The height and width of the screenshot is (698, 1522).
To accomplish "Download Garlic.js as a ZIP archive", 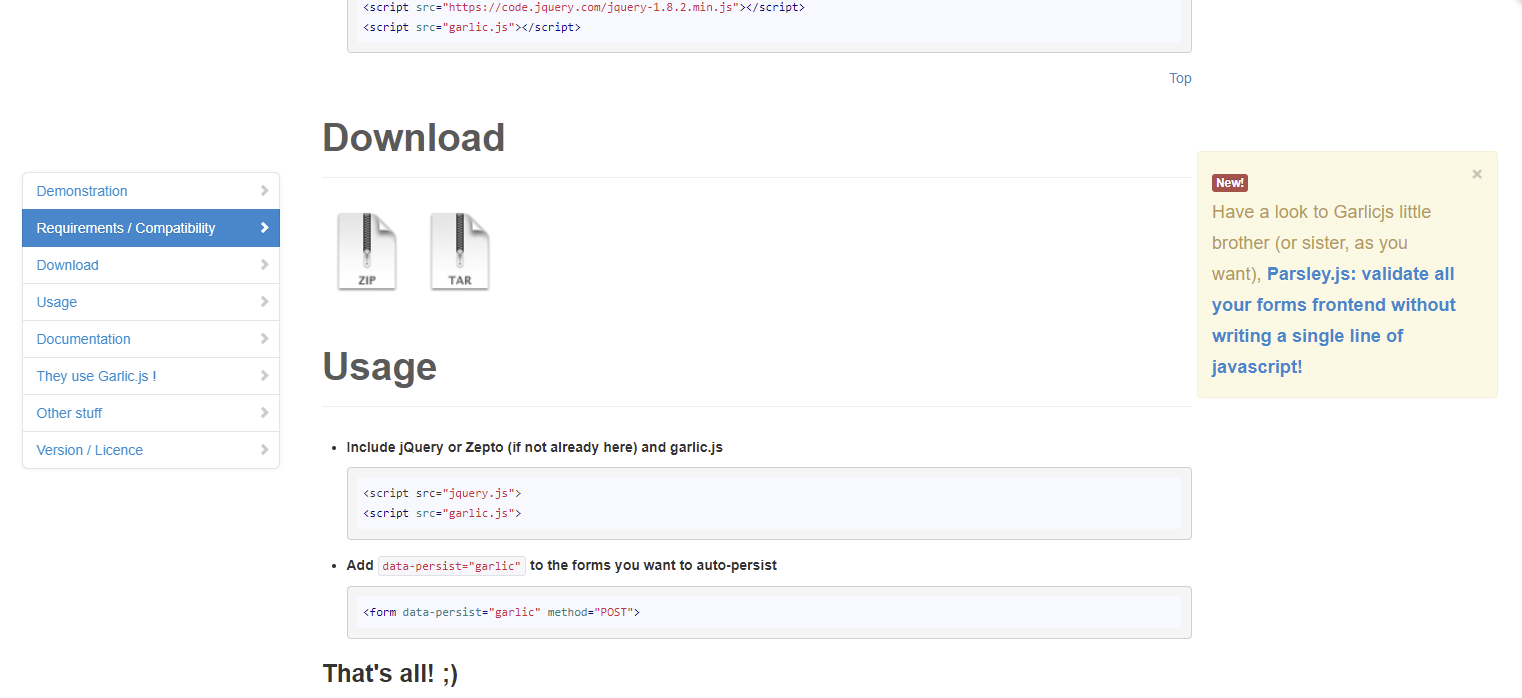I will click(x=366, y=250).
